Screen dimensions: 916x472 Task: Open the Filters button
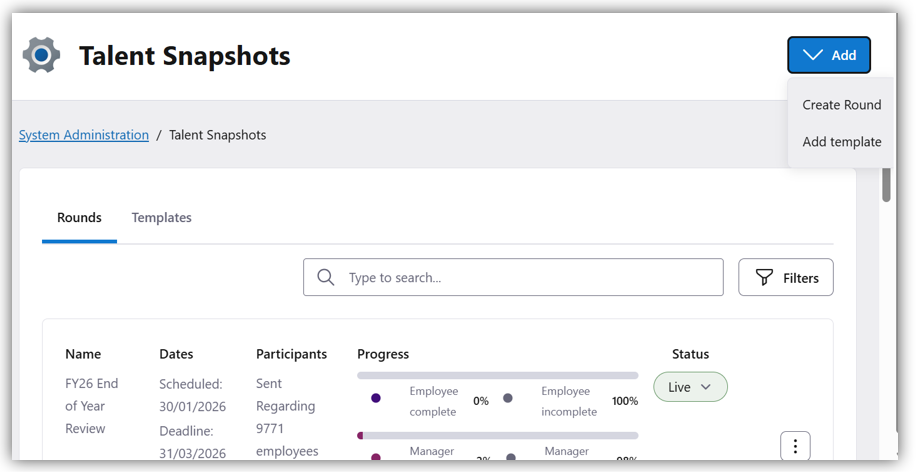pyautogui.click(x=786, y=278)
